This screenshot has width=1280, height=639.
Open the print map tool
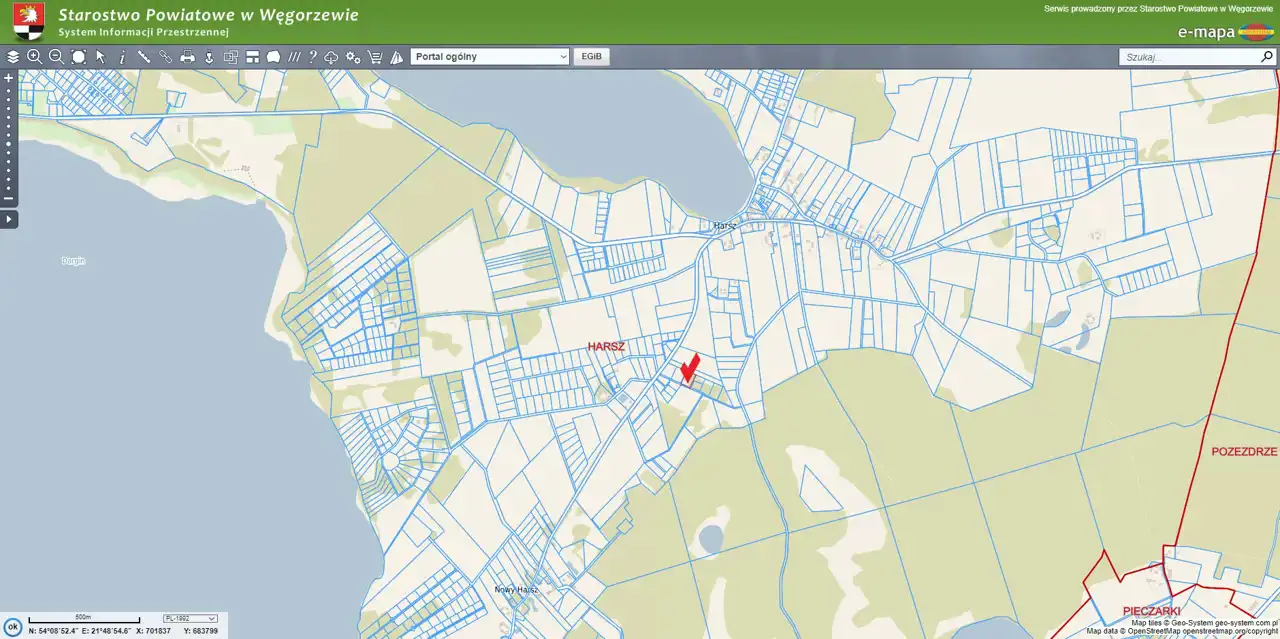(188, 57)
